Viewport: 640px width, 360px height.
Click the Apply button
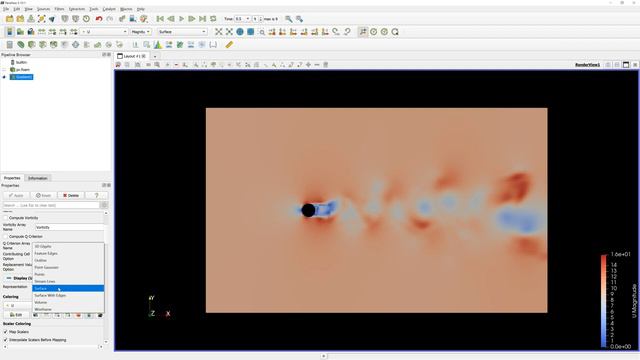16,196
